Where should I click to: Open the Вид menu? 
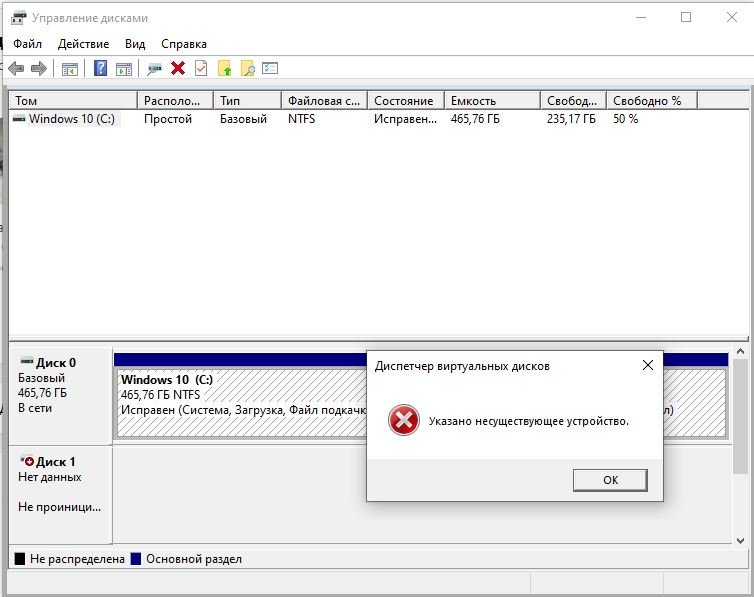[x=135, y=44]
